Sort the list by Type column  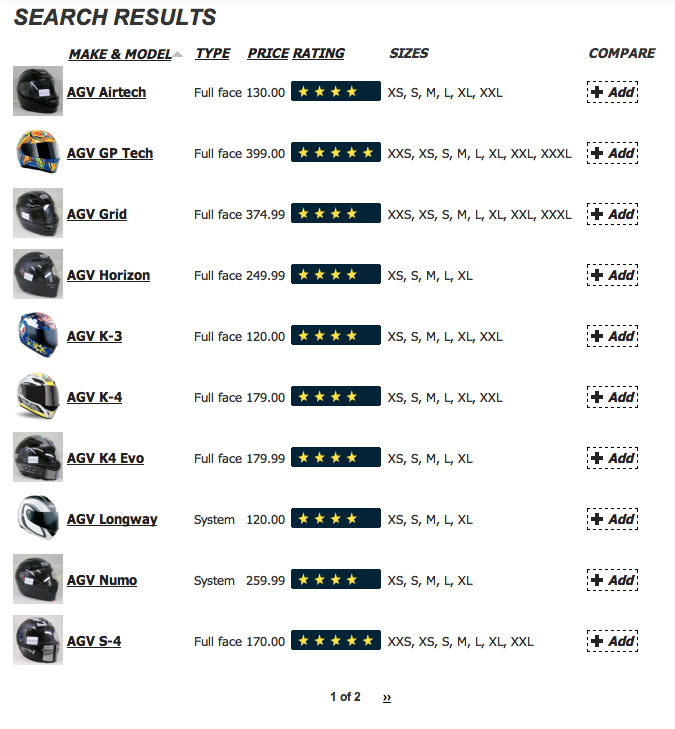click(212, 53)
